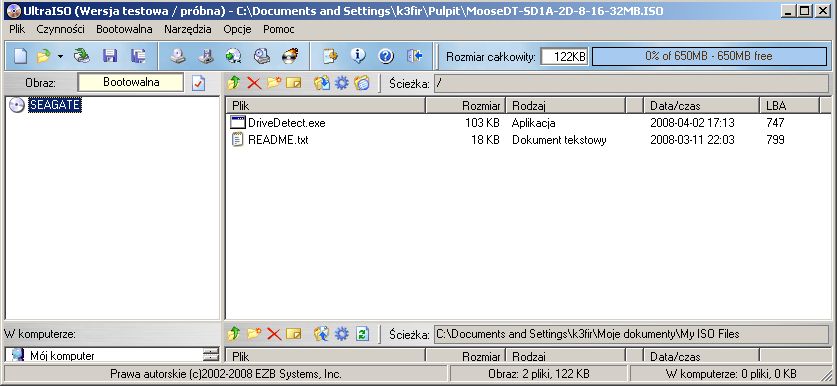837x386 pixels.
Task: Click the 650MB capacity progress bar
Action: (709, 56)
